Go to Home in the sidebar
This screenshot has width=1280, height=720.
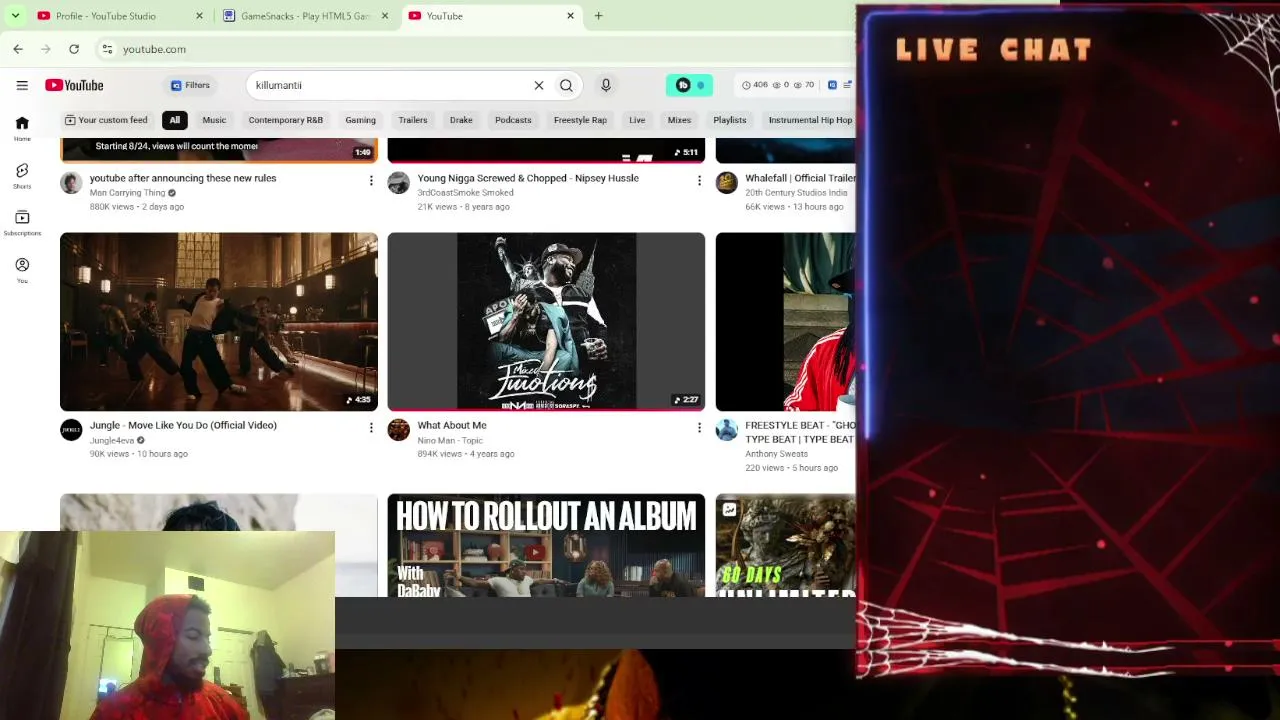(x=22, y=127)
